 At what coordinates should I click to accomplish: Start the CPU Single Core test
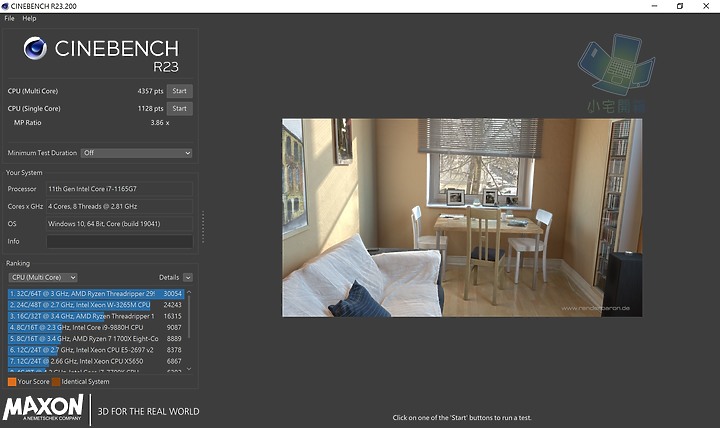point(180,108)
